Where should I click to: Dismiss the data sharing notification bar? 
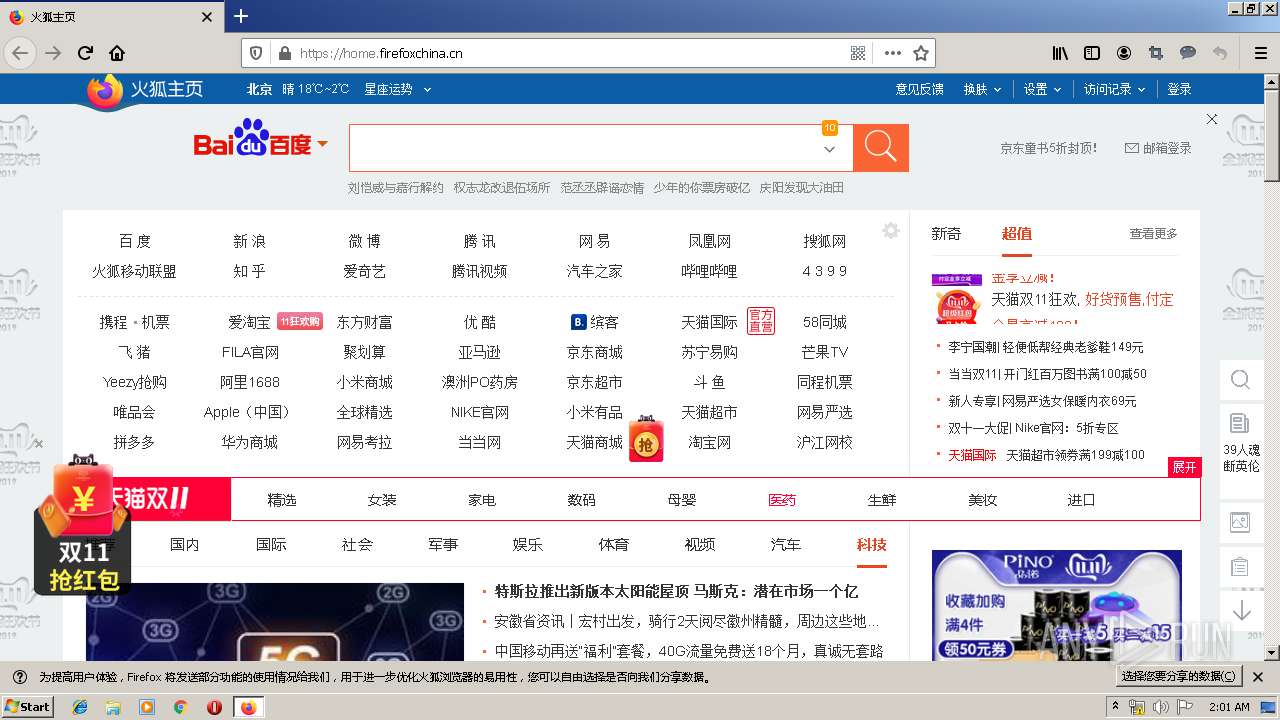pyautogui.click(x=1258, y=677)
